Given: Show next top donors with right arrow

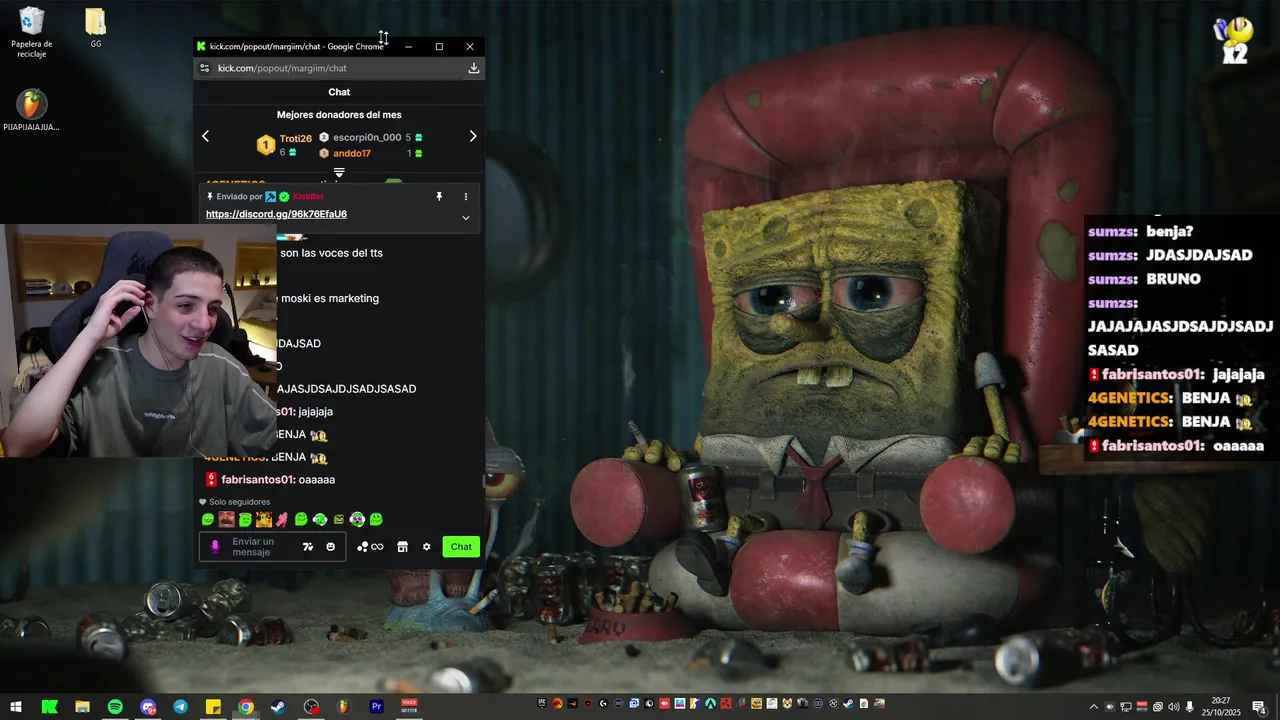Looking at the screenshot, I should (x=473, y=136).
